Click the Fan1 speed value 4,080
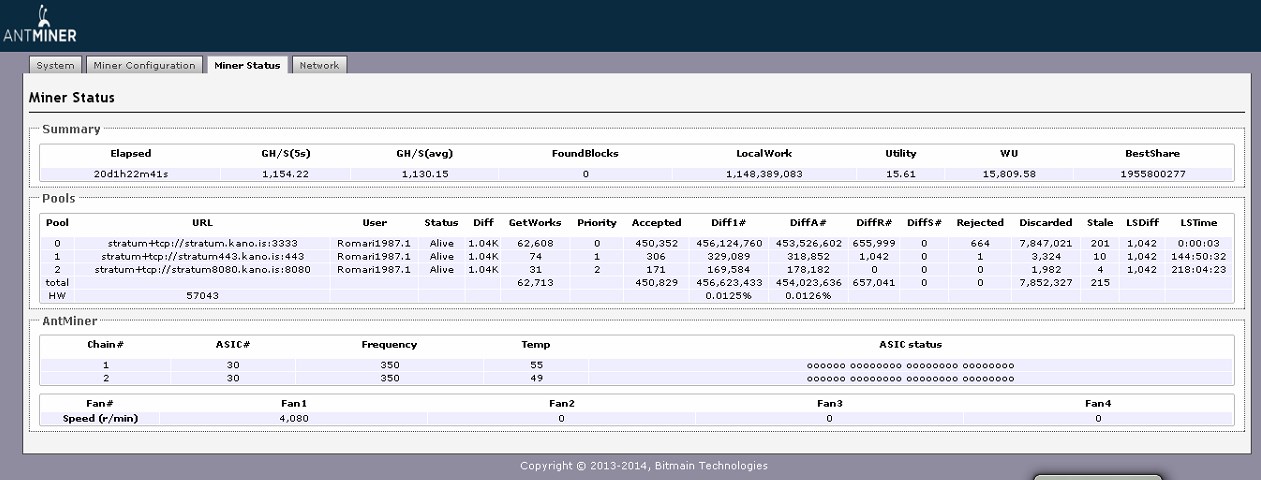This screenshot has height=480, width=1261. click(x=294, y=418)
